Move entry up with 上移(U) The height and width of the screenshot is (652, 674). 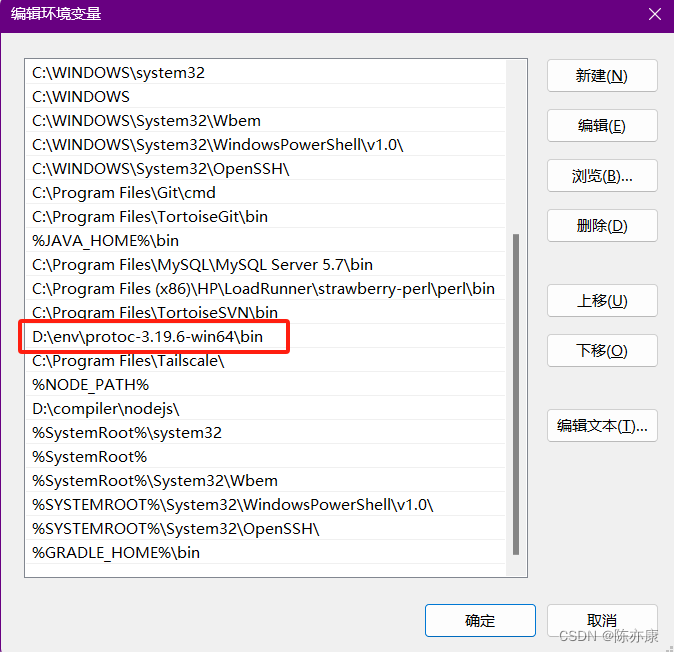[602, 300]
